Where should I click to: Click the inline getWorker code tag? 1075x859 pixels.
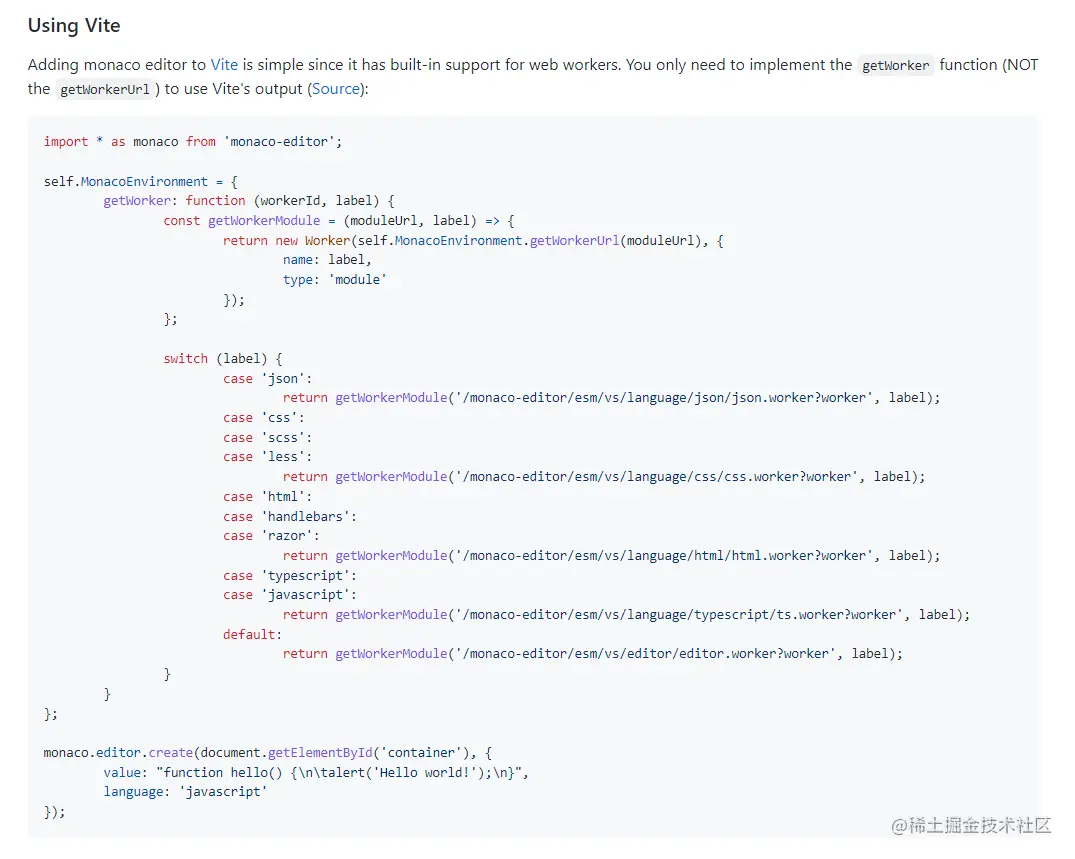click(896, 66)
